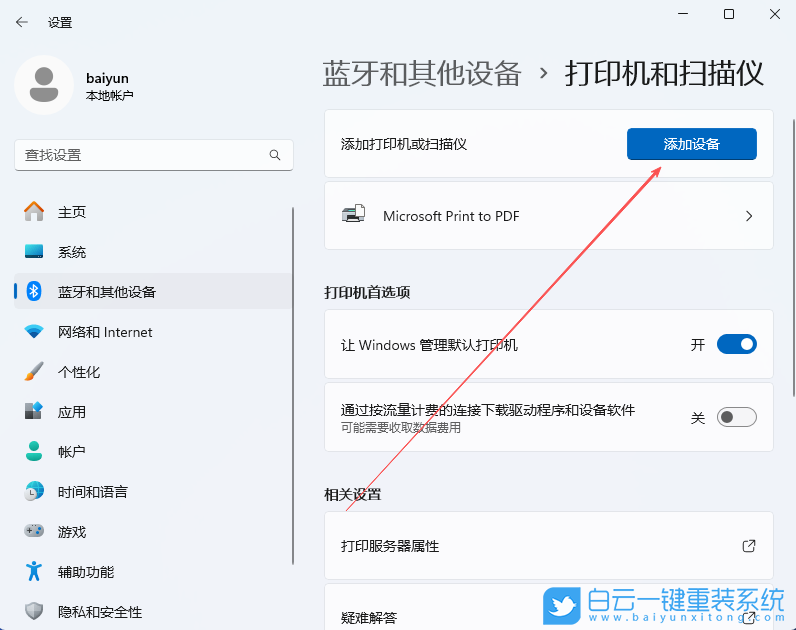Turn off 让 Windows 管理默认打印机 toggle

pos(737,344)
